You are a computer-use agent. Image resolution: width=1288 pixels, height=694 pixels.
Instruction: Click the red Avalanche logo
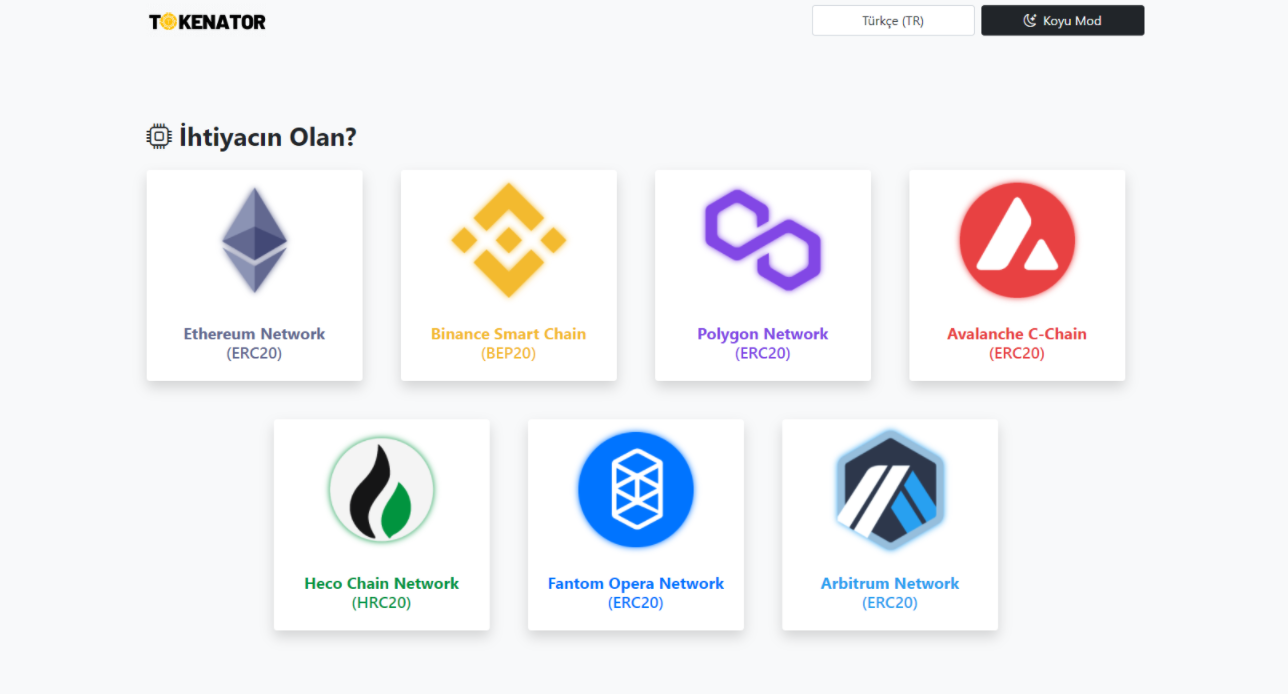[1017, 240]
